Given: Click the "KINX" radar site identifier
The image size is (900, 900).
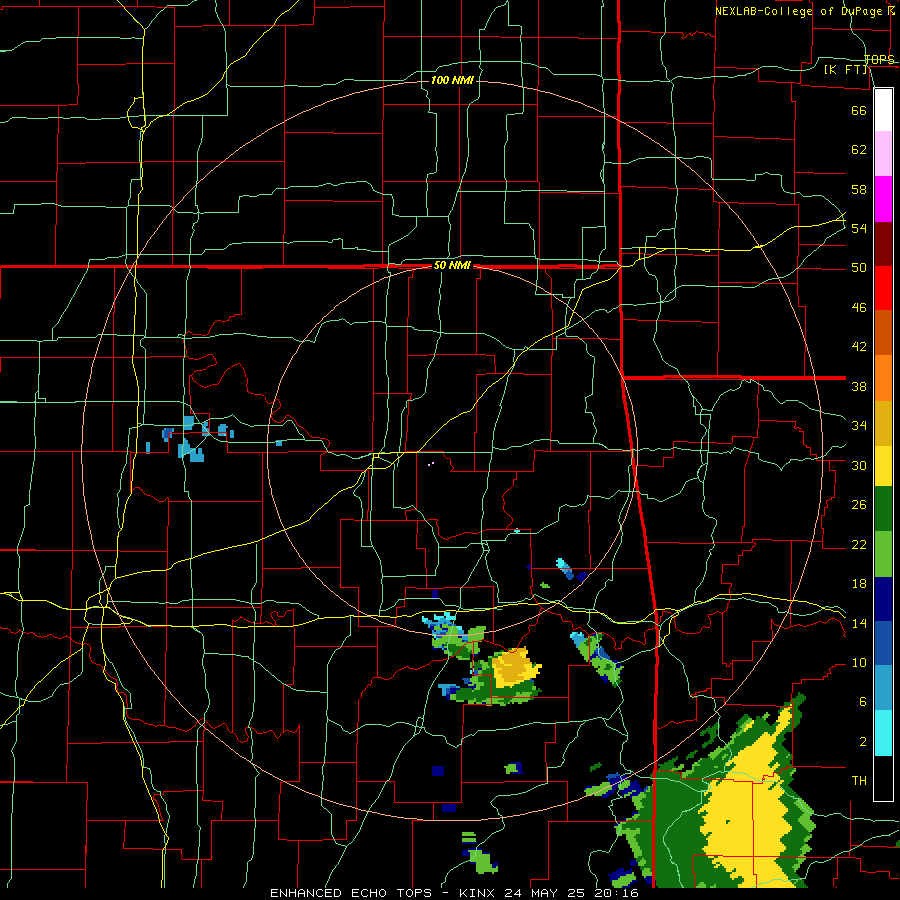Looking at the screenshot, I should 479,893.
